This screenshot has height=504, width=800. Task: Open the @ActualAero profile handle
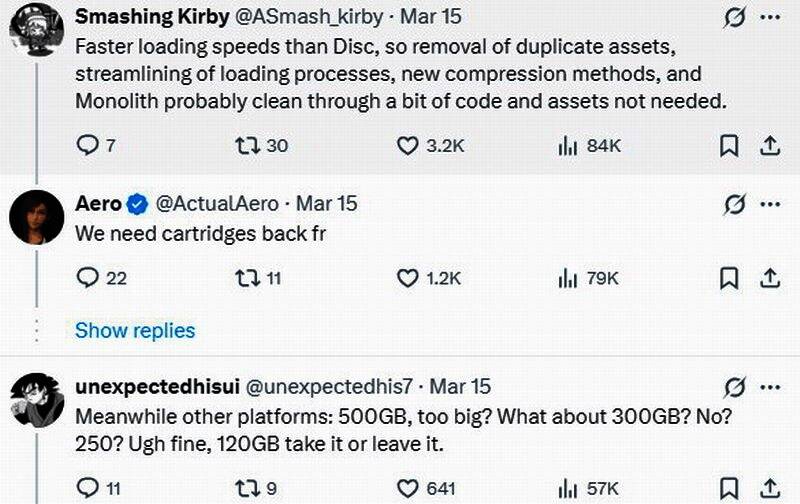pyautogui.click(x=220, y=204)
